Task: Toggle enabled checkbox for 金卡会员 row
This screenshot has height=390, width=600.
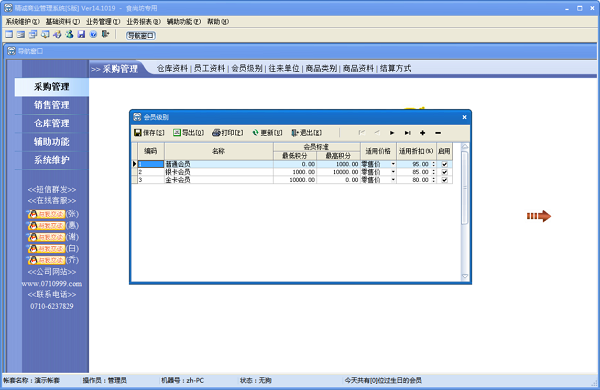Action: pos(445,179)
